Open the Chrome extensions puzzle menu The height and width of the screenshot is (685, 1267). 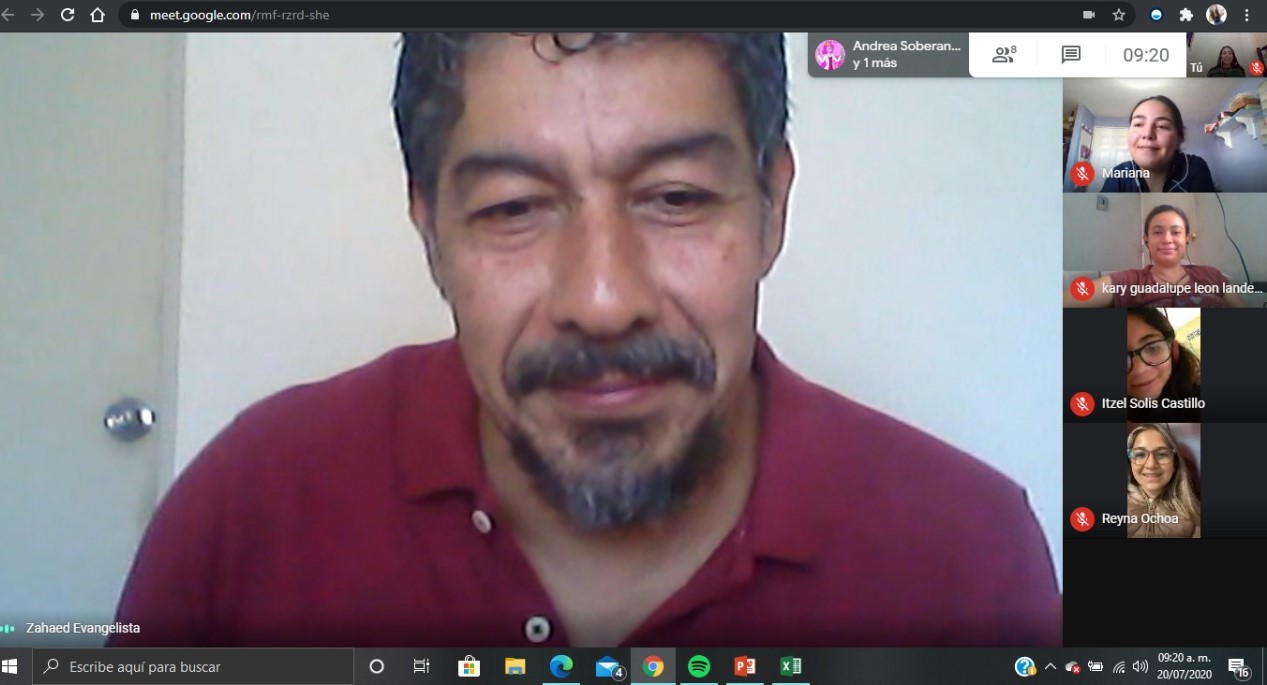coord(1187,15)
